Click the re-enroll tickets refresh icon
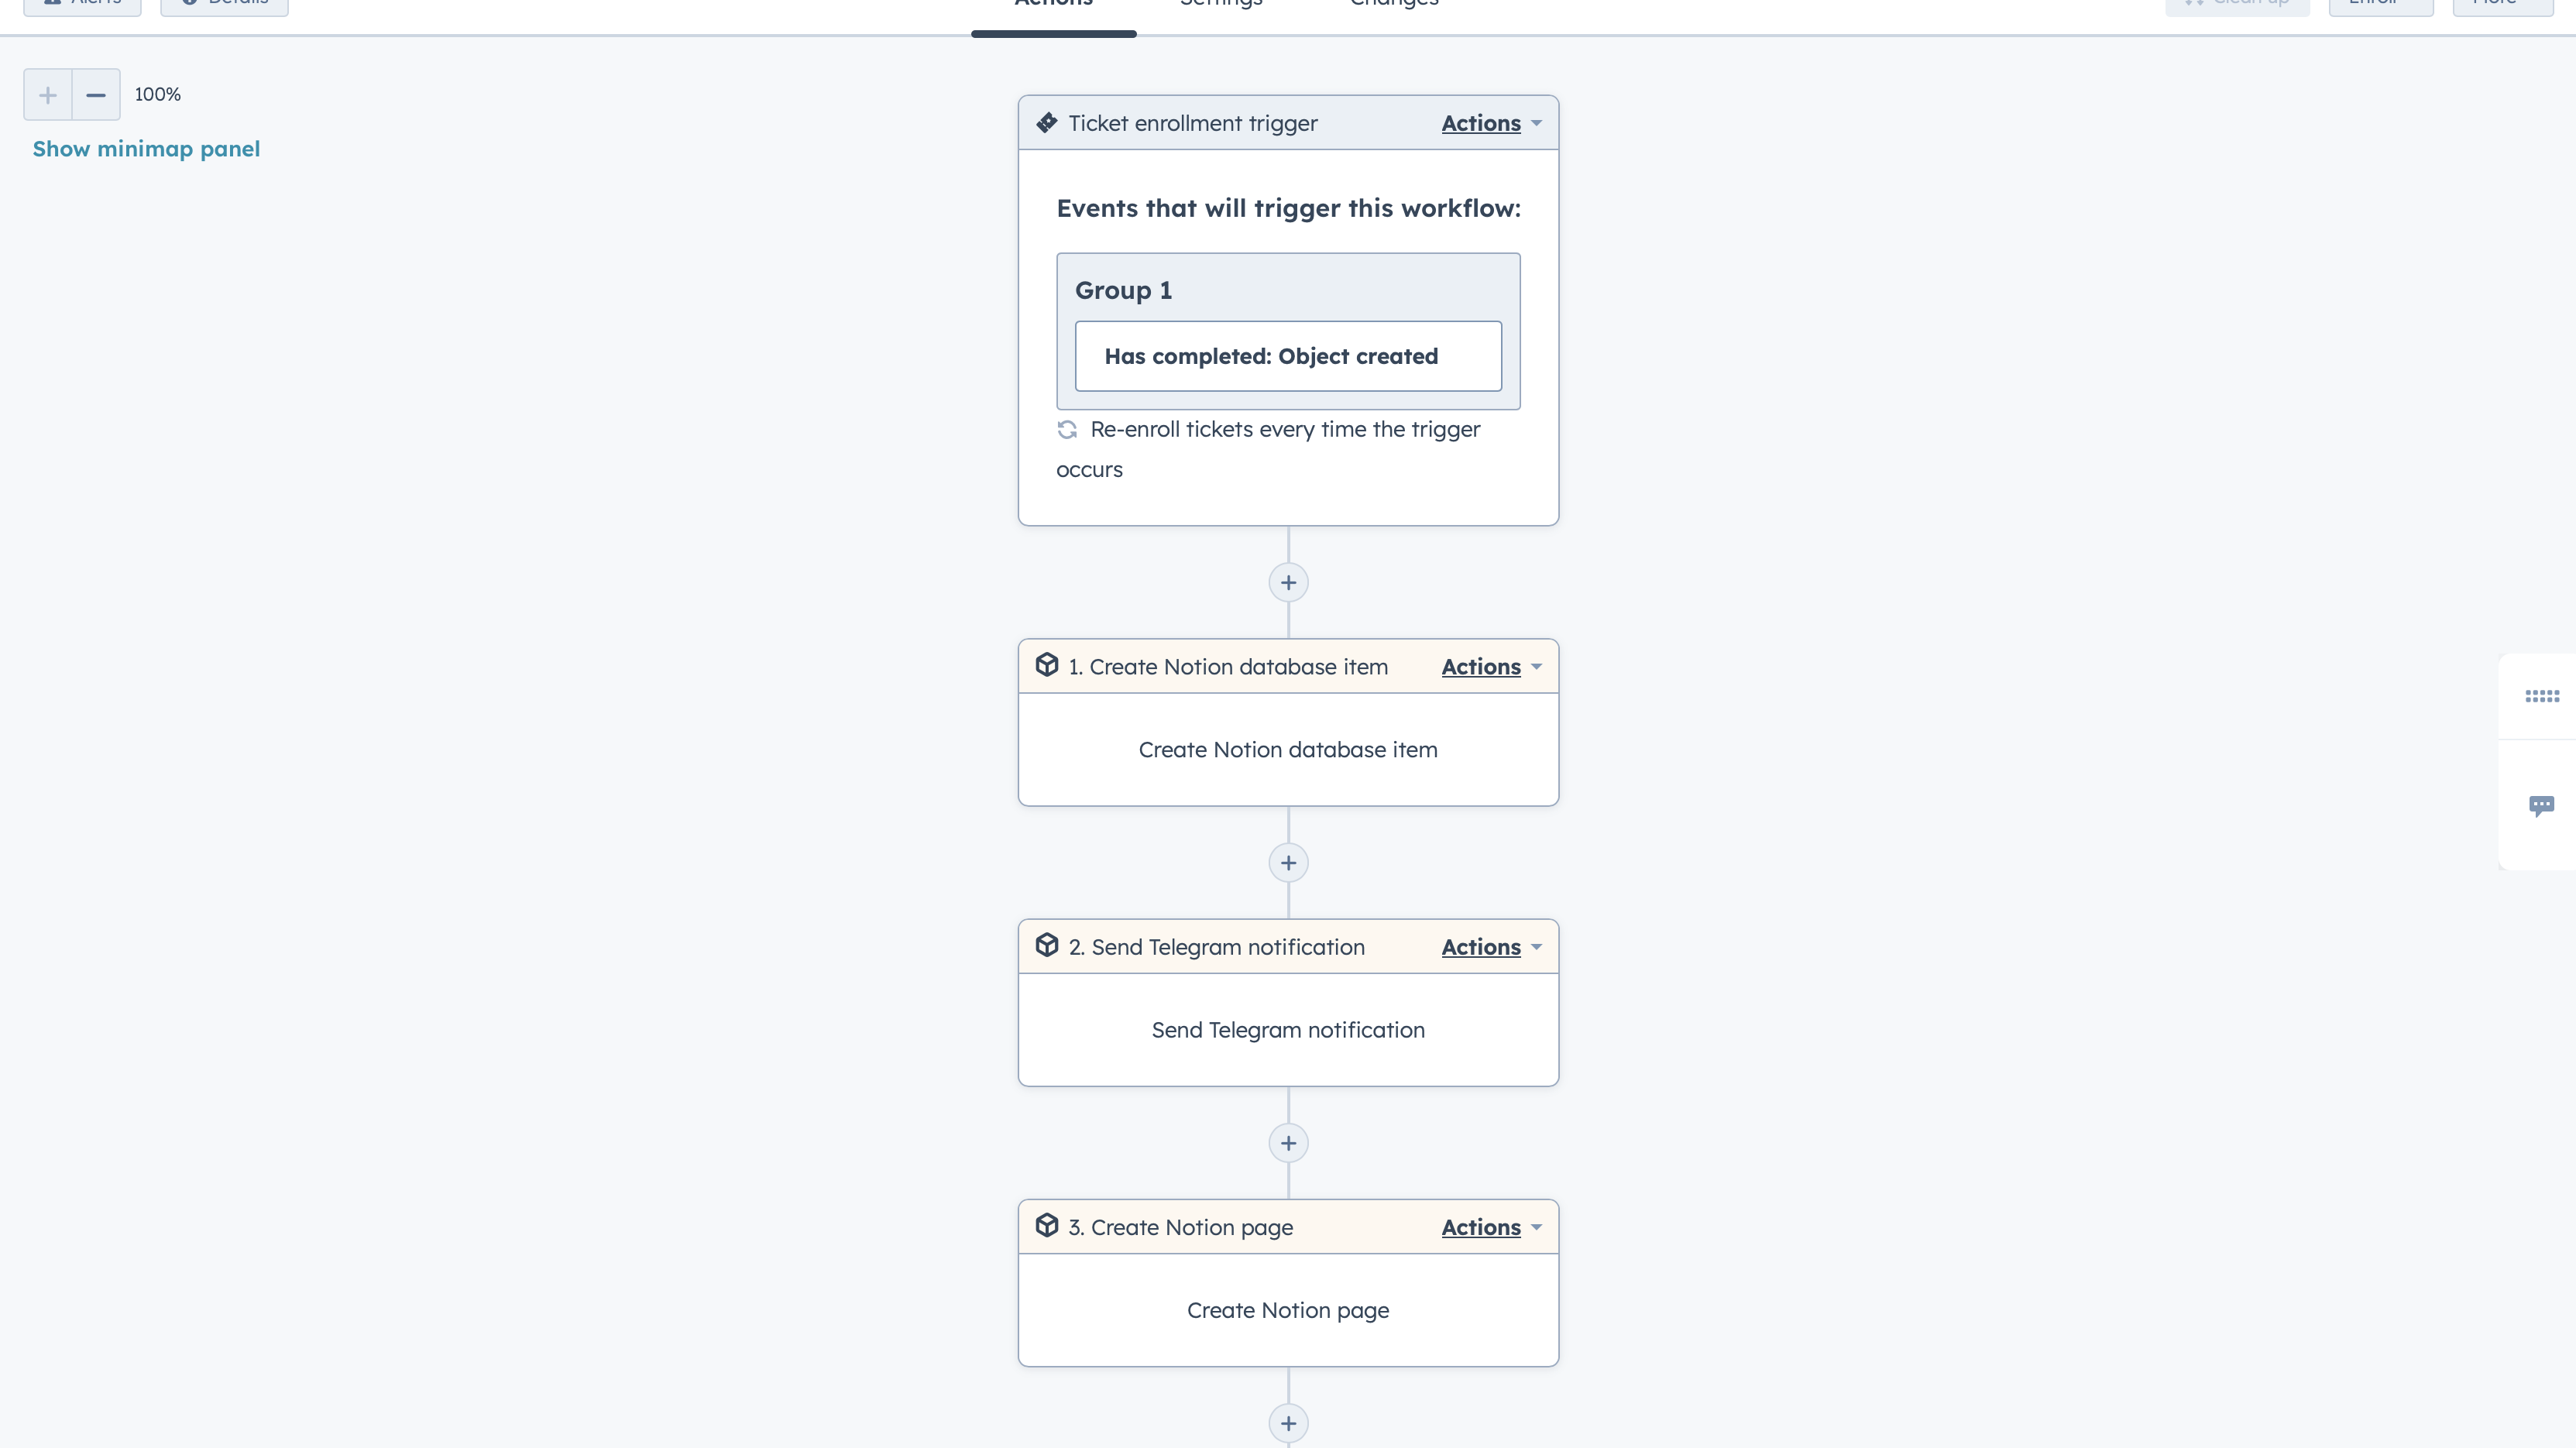This screenshot has height=1448, width=2576. click(1067, 430)
